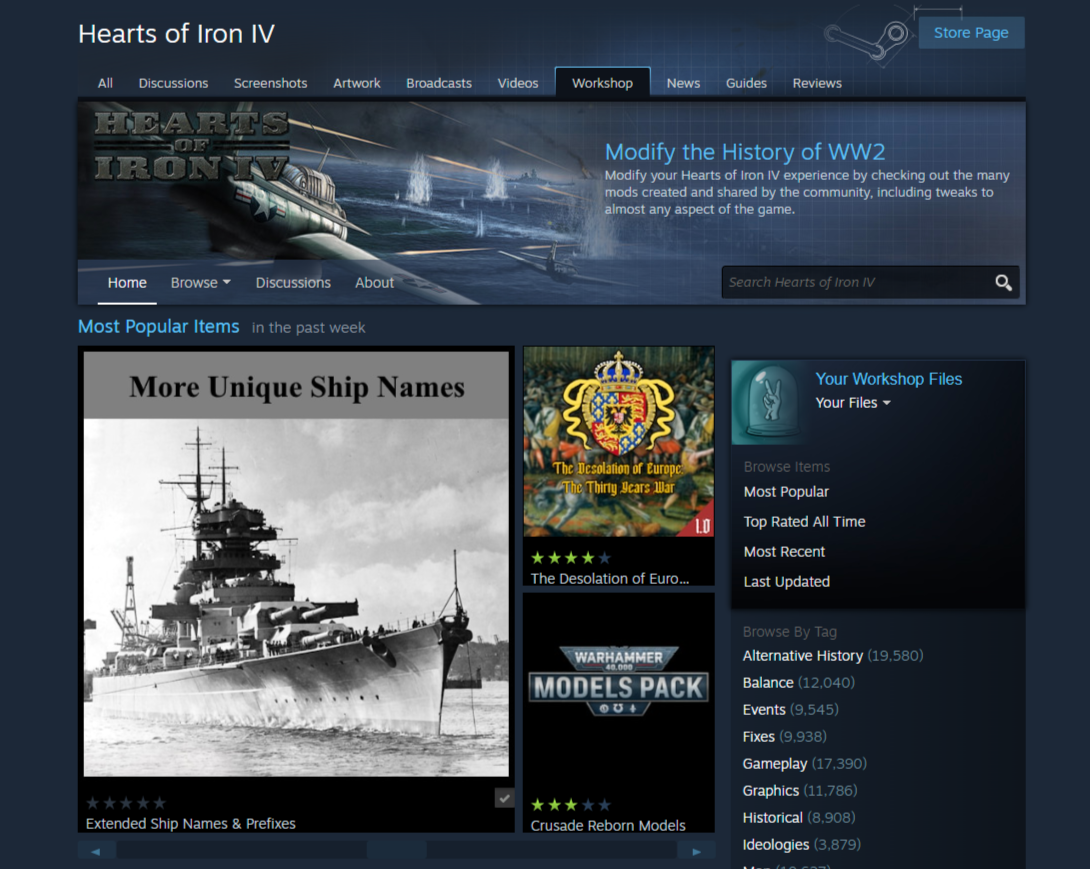Click the Hearts of Iron IV page title
This screenshot has height=869, width=1090.
[x=177, y=34]
